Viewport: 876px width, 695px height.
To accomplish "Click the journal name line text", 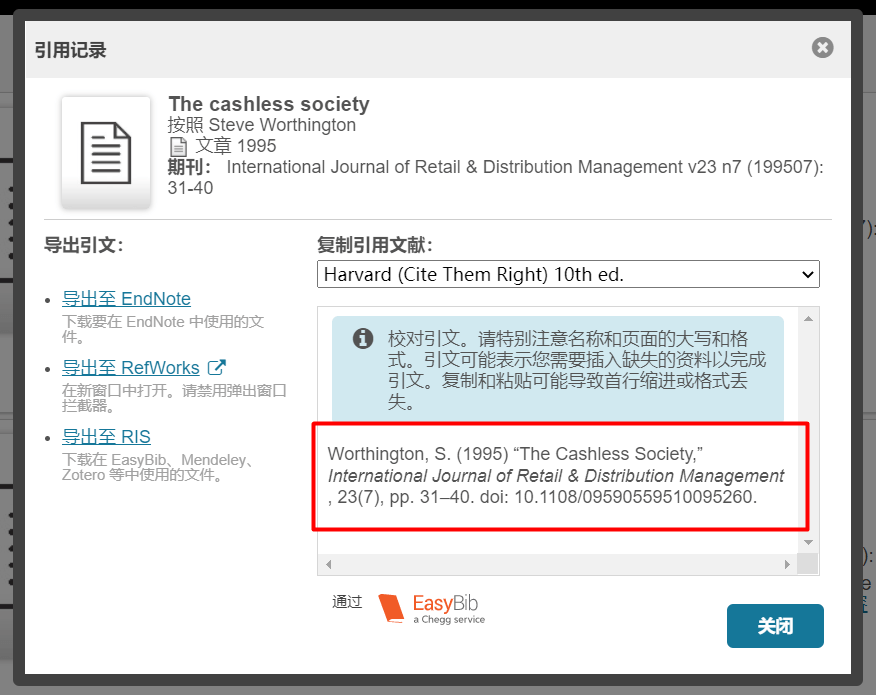I will coord(496,177).
